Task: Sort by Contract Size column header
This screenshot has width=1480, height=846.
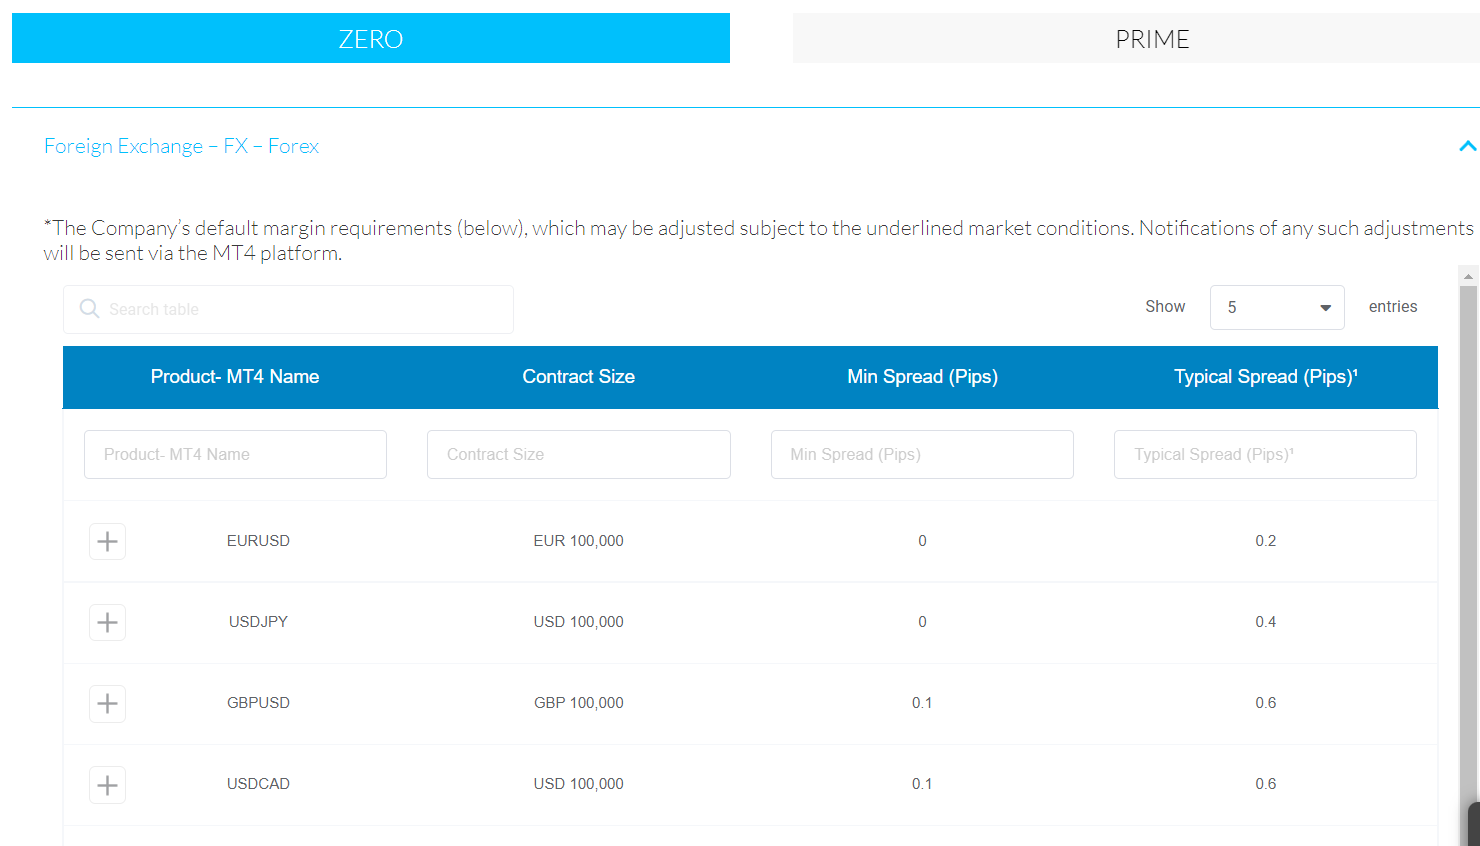Action: click(x=578, y=377)
